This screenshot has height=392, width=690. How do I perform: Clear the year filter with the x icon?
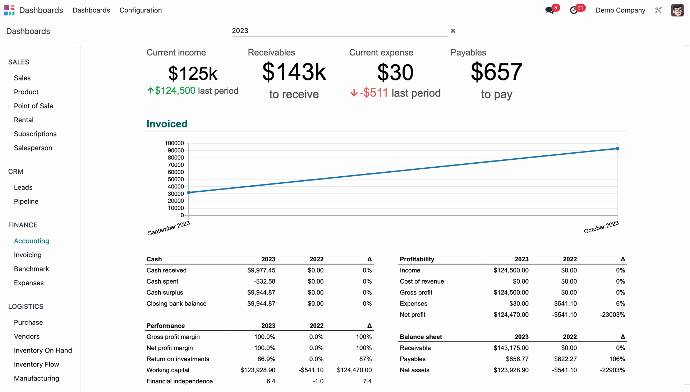453,31
